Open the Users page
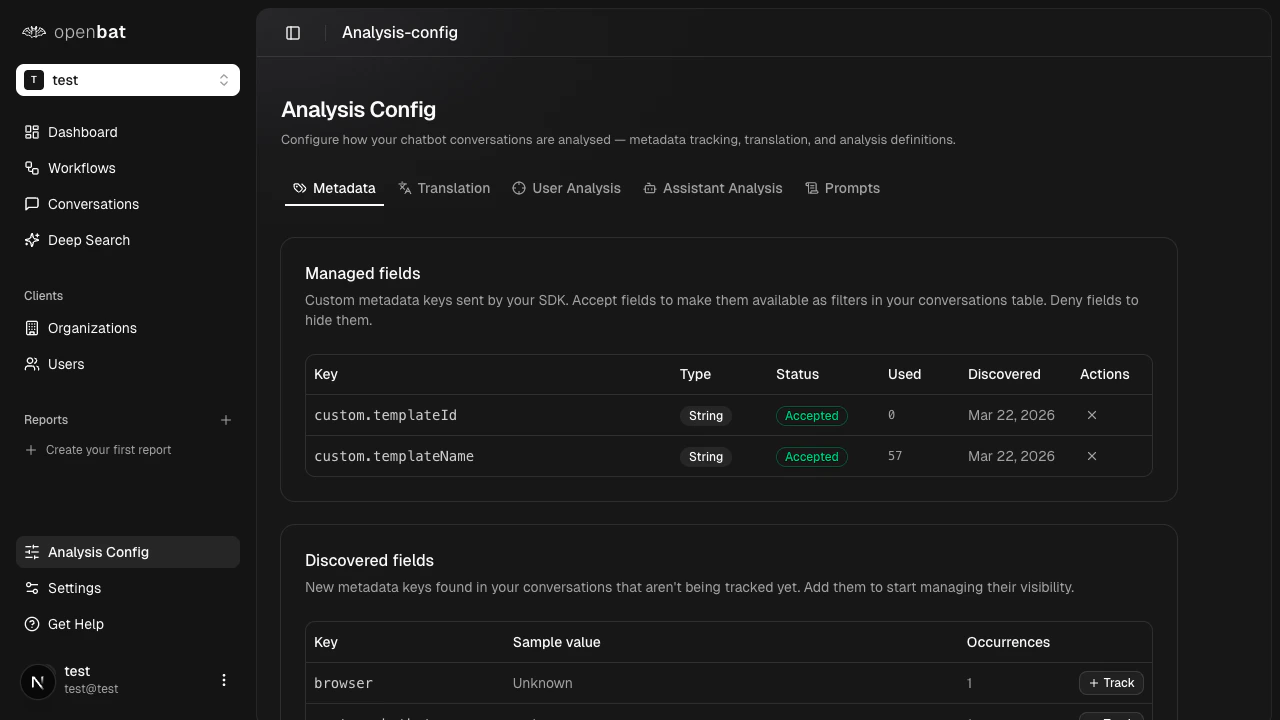 [x=66, y=364]
